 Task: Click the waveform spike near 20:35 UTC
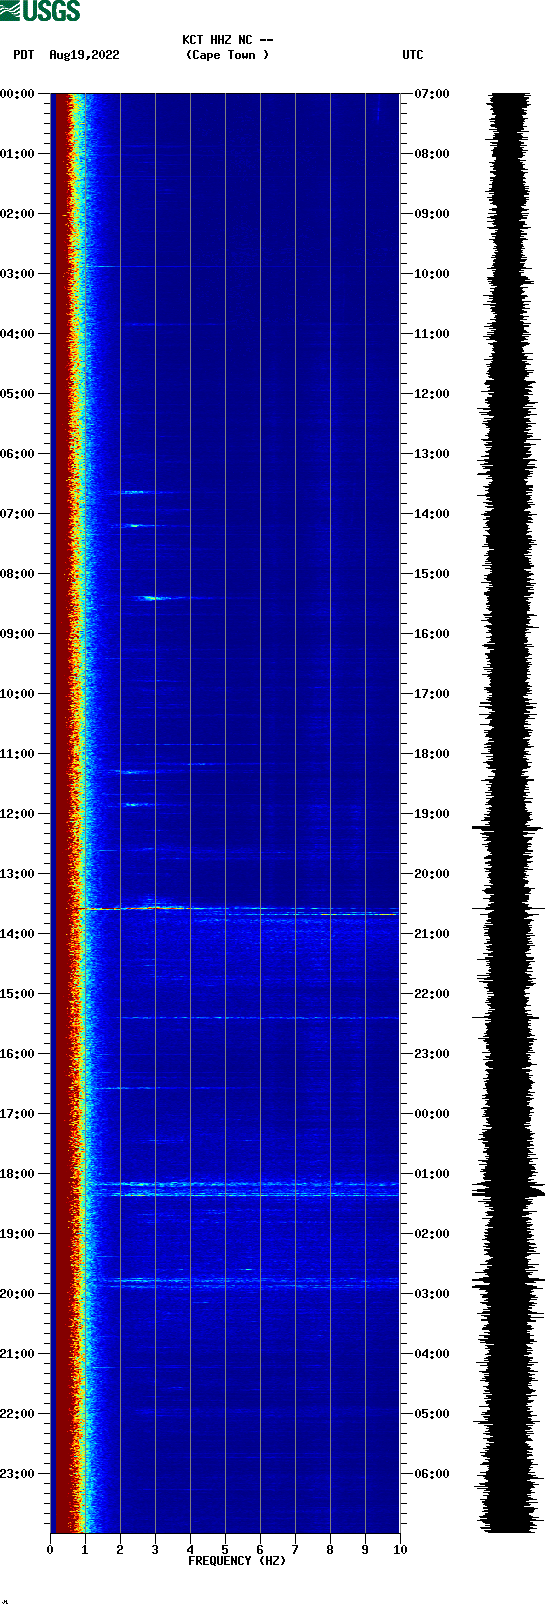[x=509, y=909]
